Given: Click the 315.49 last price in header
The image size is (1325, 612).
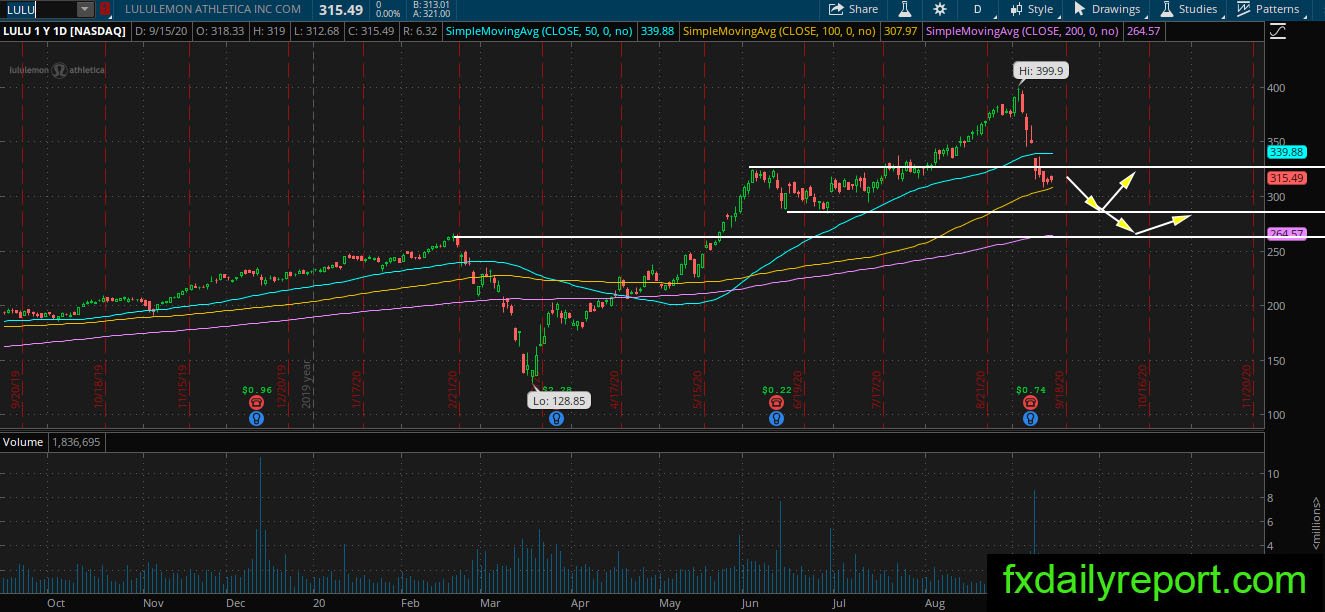Looking at the screenshot, I should [342, 9].
